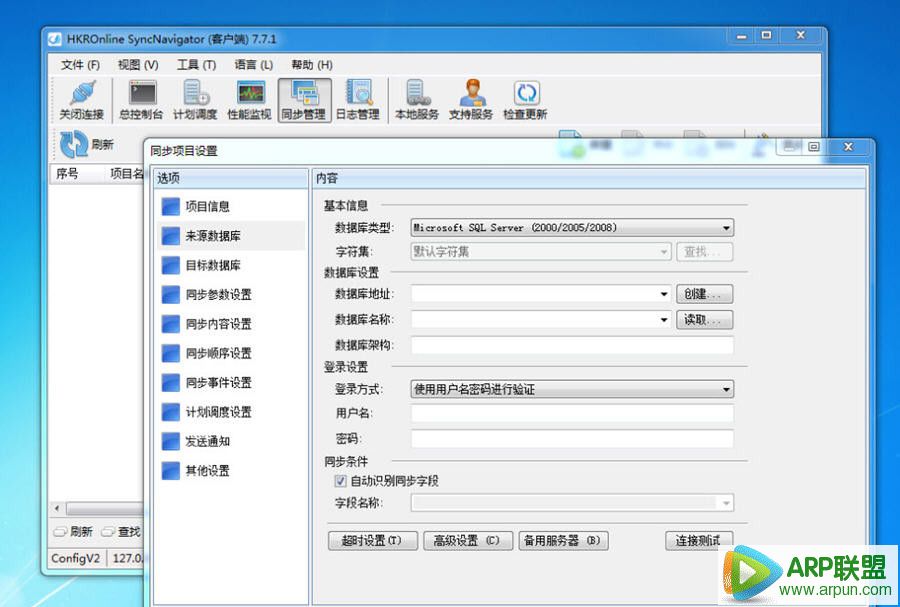Open the 性能监视 performance monitor

coord(249,100)
